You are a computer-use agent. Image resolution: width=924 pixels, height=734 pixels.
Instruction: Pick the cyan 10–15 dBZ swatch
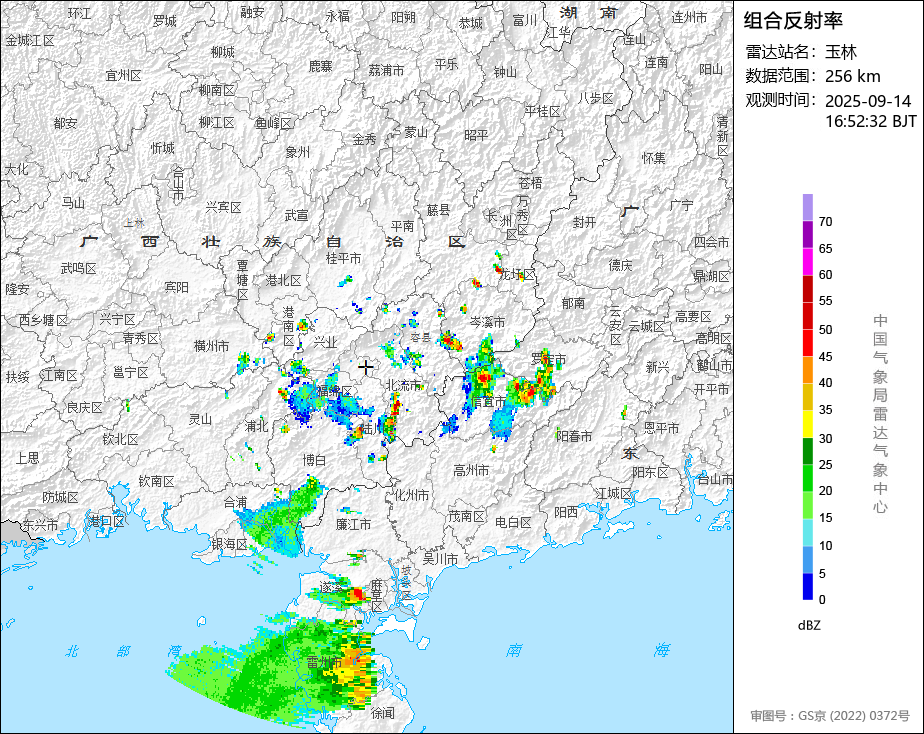[807, 532]
